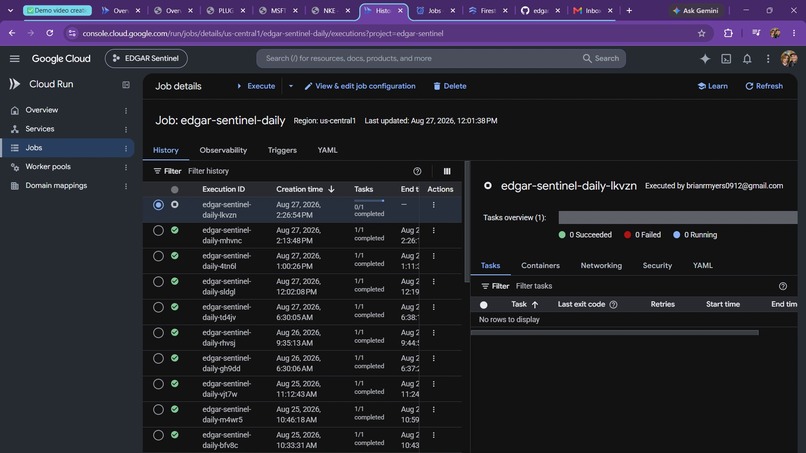Select radio button for edgar-sentinel-daily-td4jv
This screenshot has width=806, height=453.
158,307
